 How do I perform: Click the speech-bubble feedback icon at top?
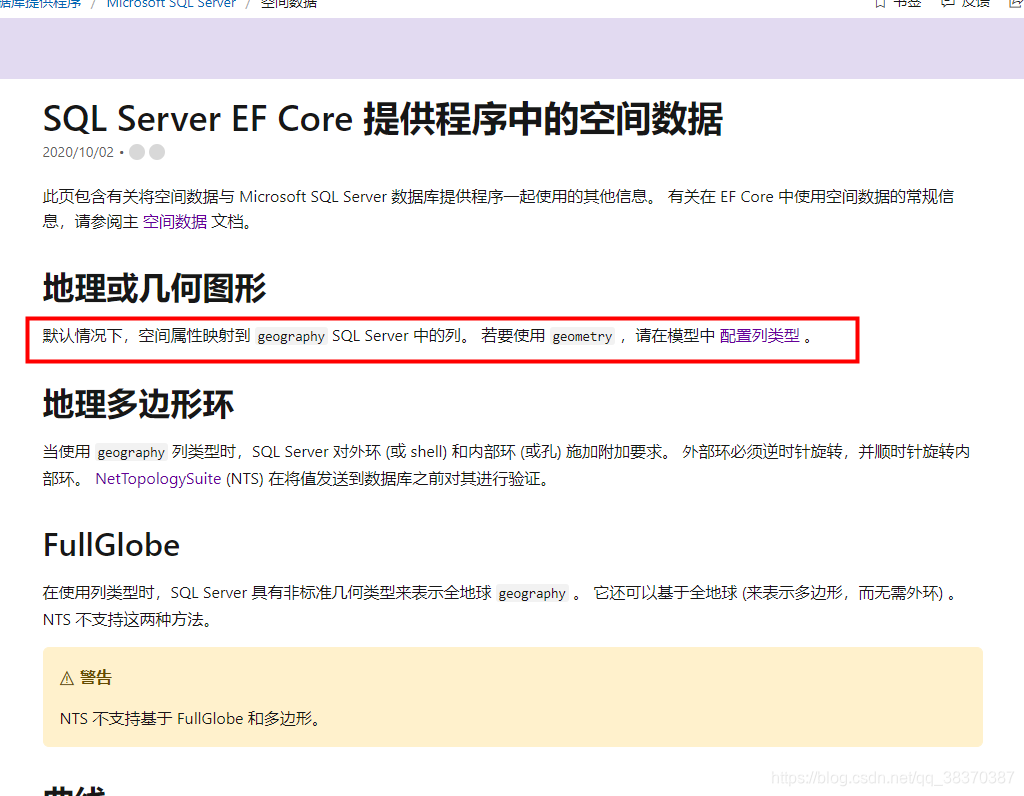(x=948, y=3)
